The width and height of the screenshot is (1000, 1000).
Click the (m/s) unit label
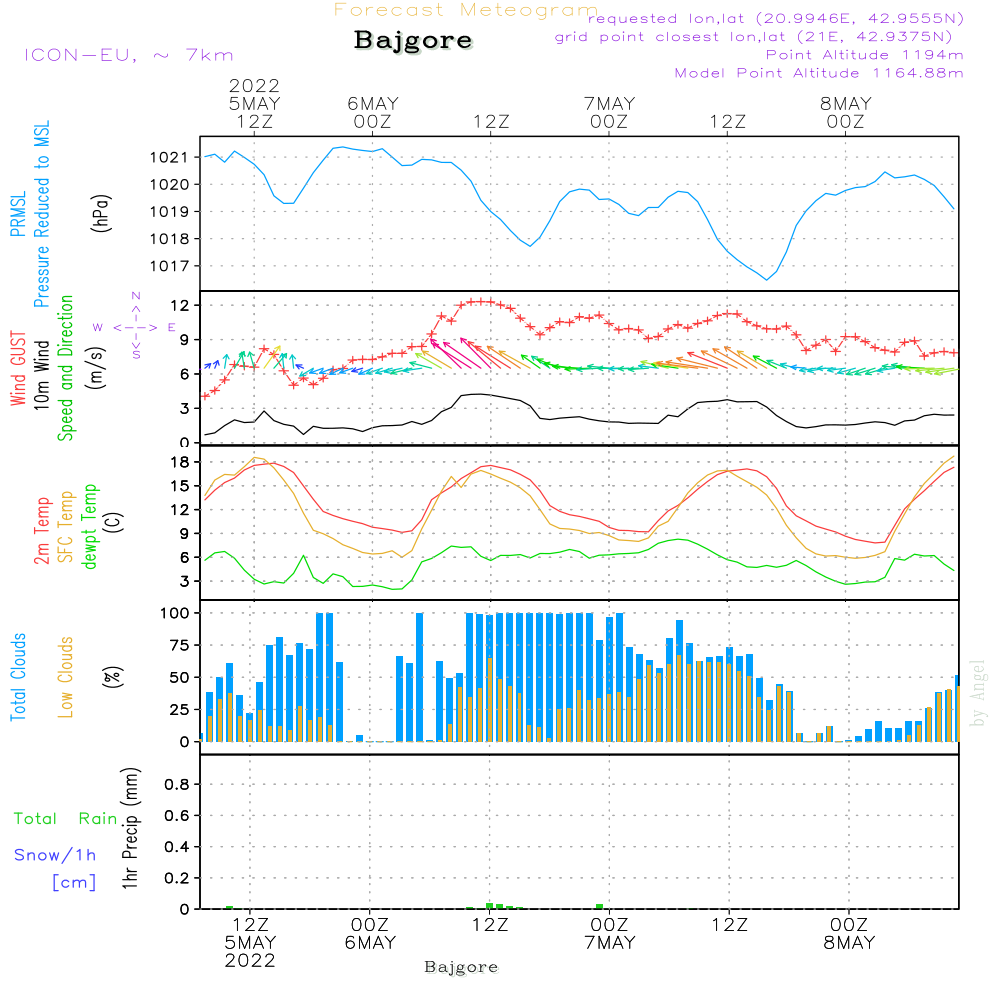tap(96, 369)
